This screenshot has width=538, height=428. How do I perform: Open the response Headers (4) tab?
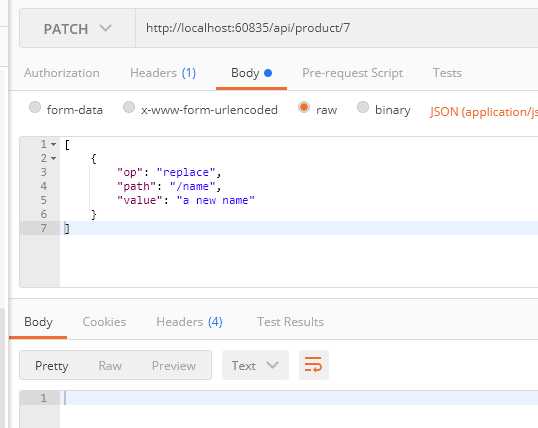(189, 322)
